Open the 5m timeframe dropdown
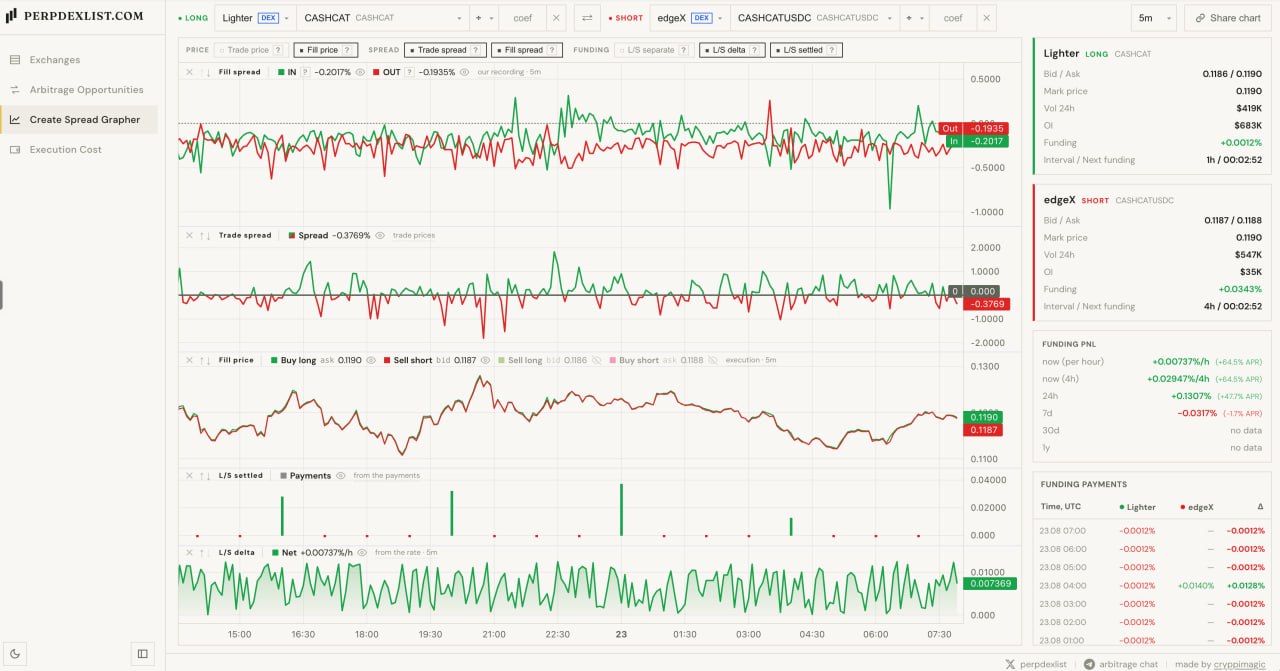 (1153, 18)
